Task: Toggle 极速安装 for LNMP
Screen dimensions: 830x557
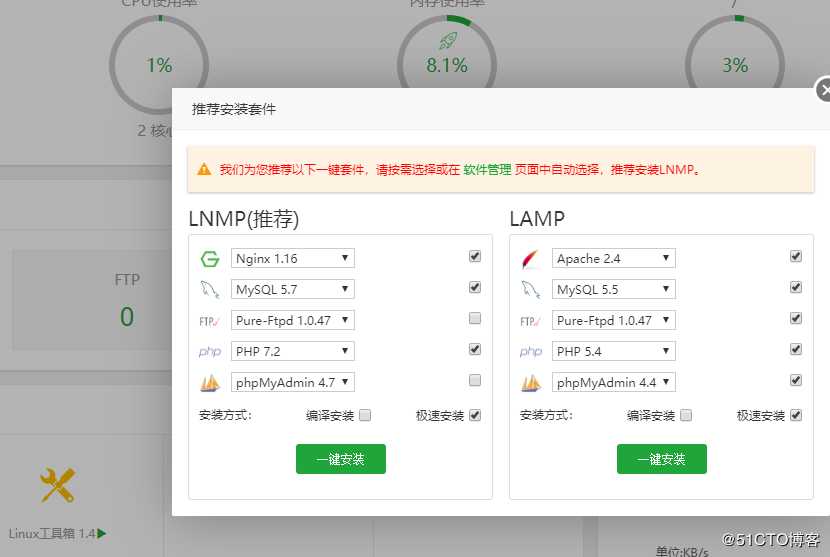Action: [475, 415]
